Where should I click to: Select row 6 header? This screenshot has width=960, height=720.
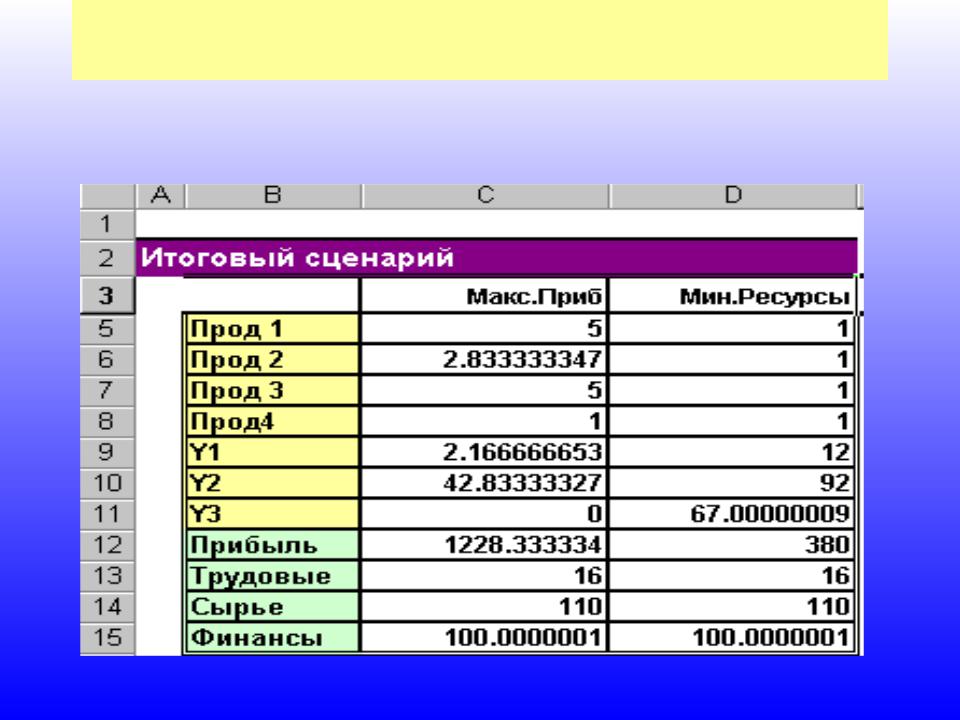[107, 359]
